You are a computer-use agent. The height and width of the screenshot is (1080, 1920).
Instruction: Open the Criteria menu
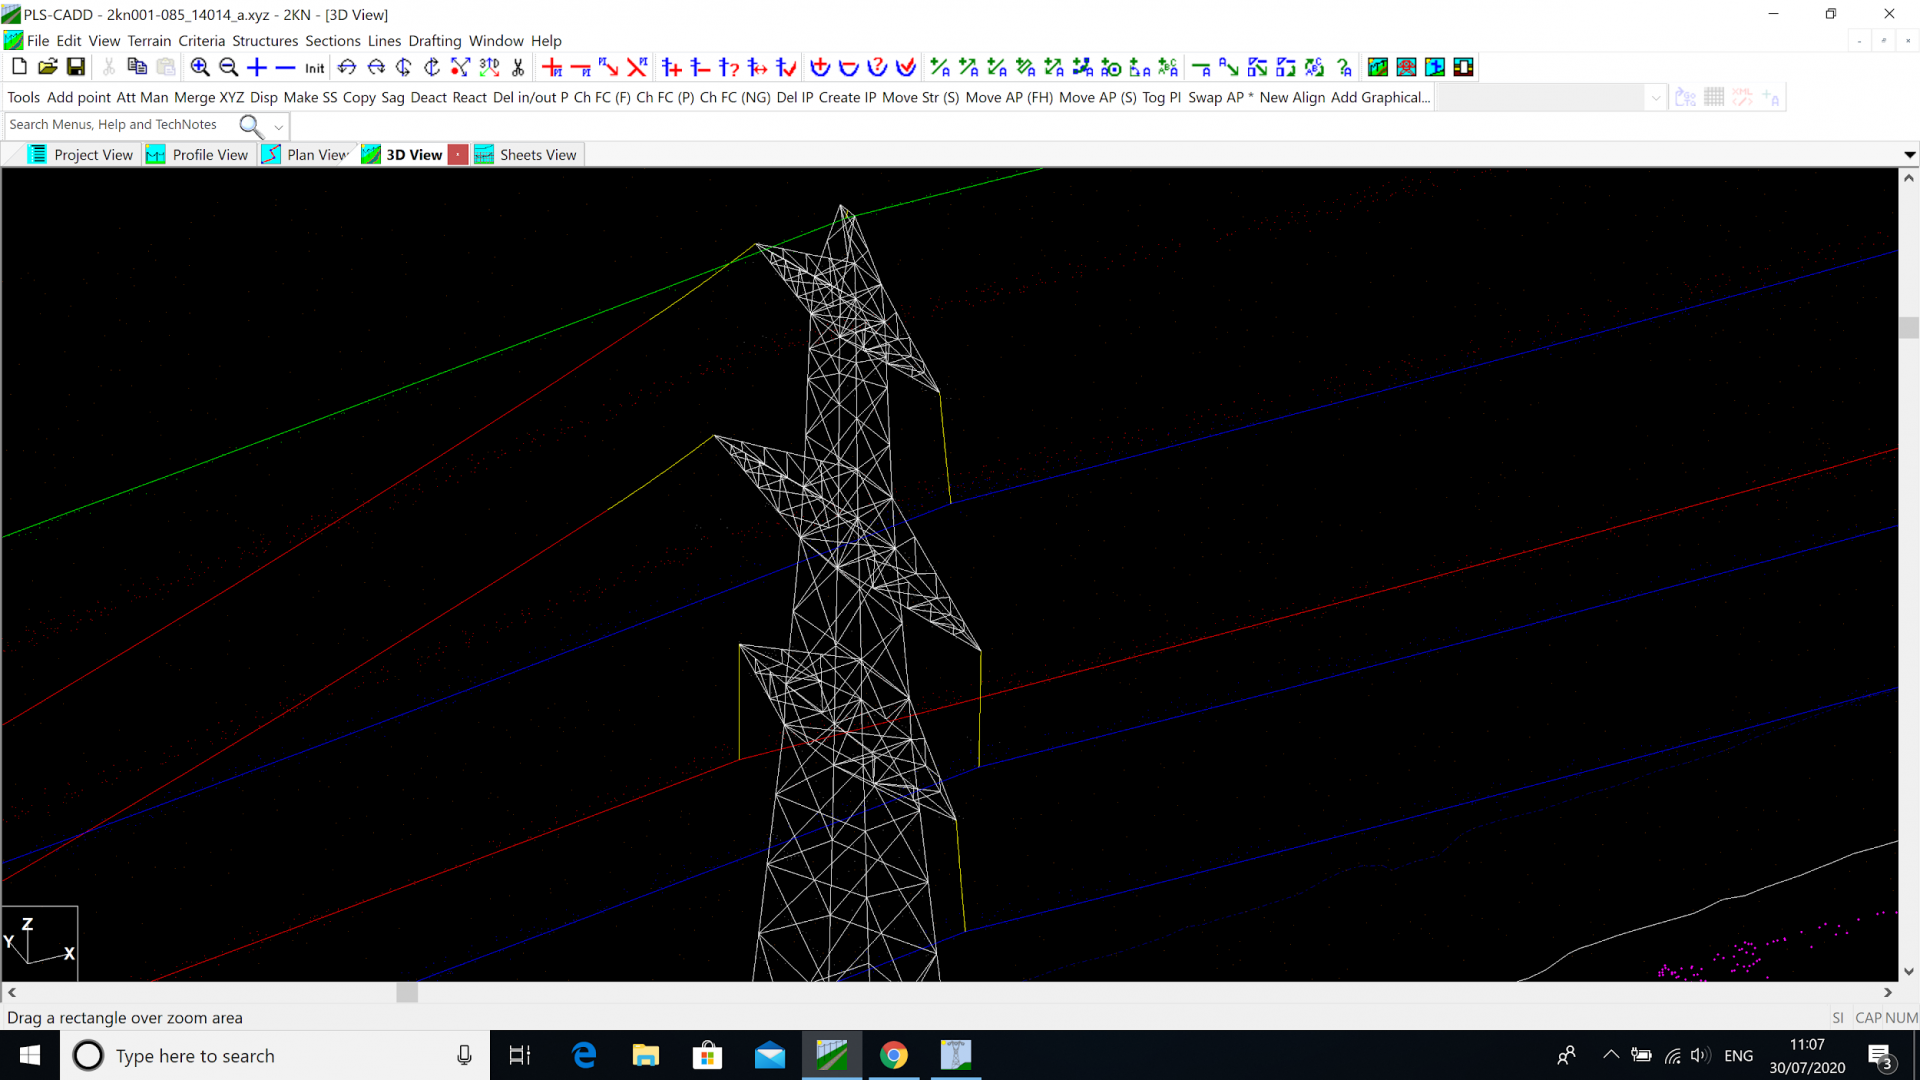pos(201,41)
